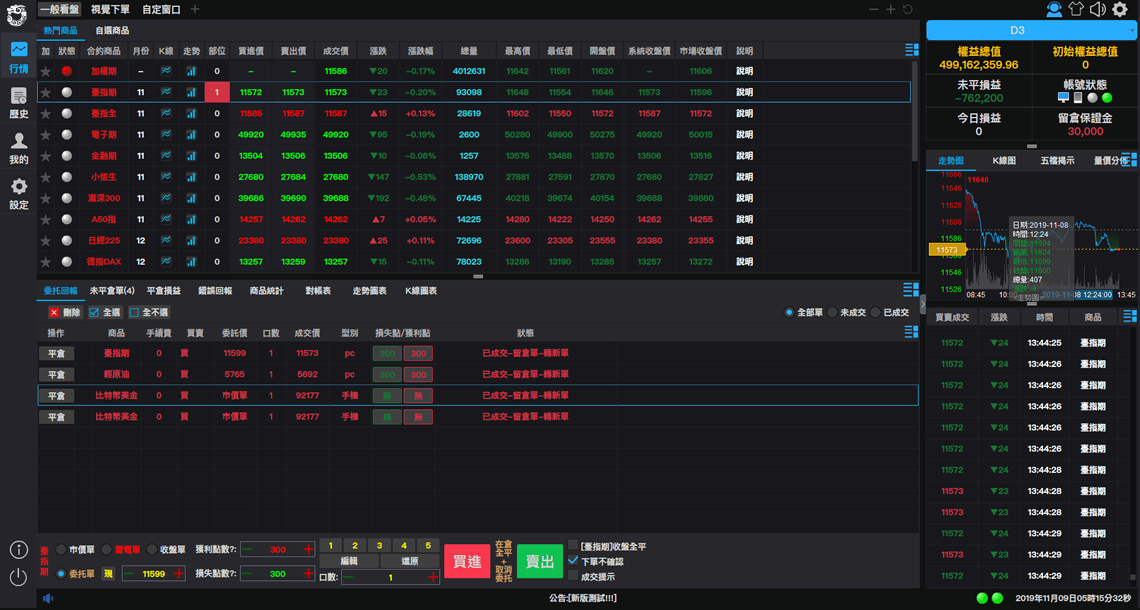
Task: Click the star to add 電子期 to favorites
Action: pyautogui.click(x=45, y=134)
